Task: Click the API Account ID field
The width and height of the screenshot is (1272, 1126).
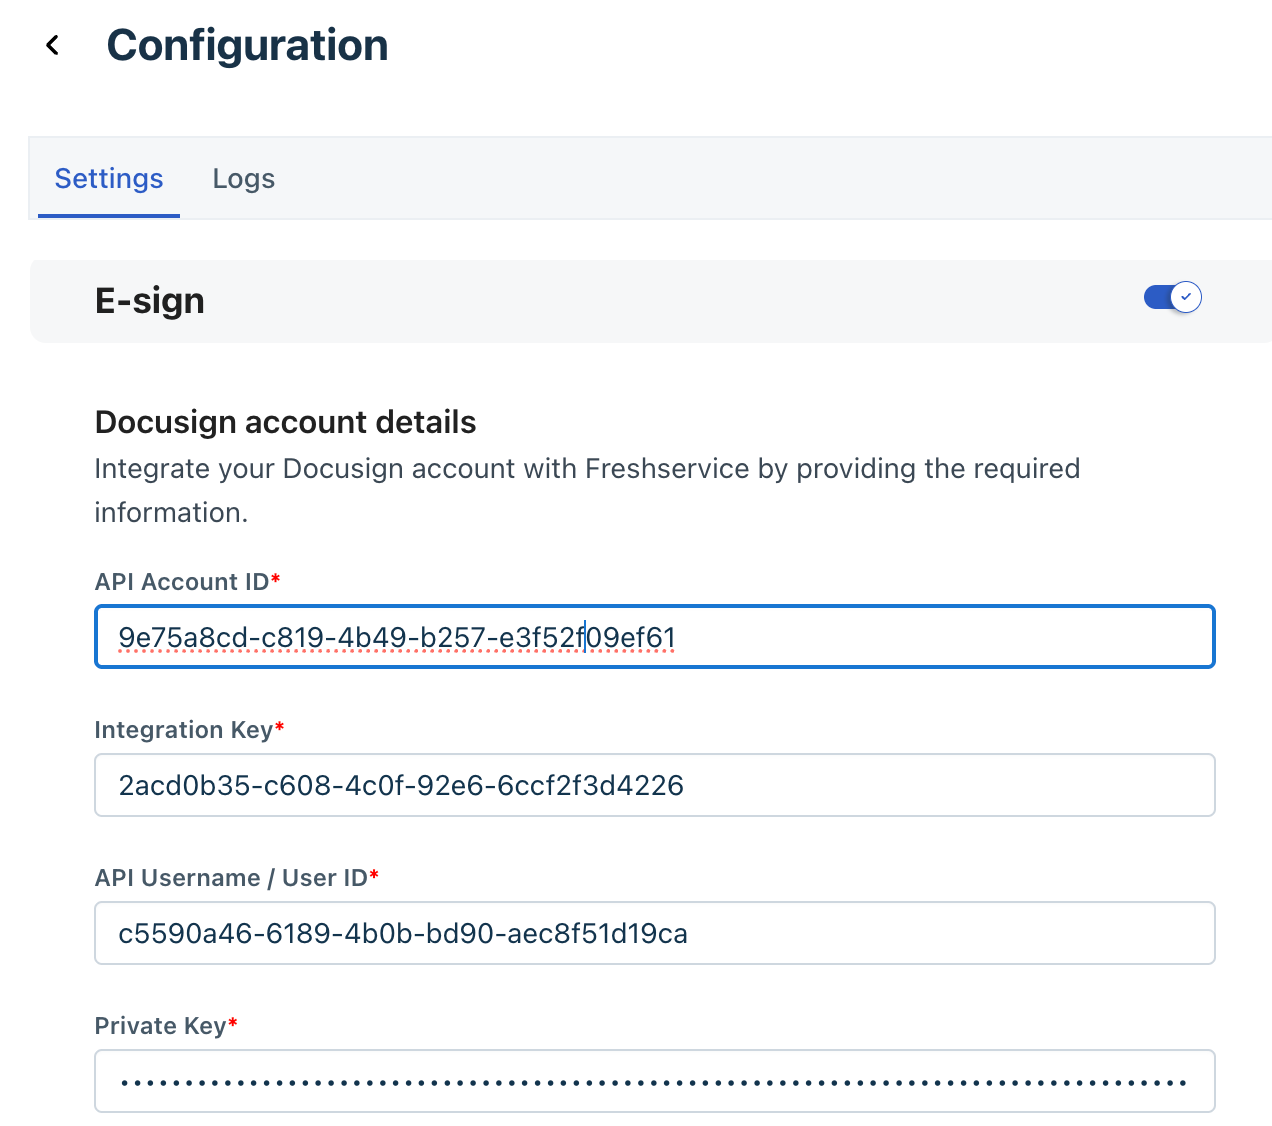Action: pos(655,637)
